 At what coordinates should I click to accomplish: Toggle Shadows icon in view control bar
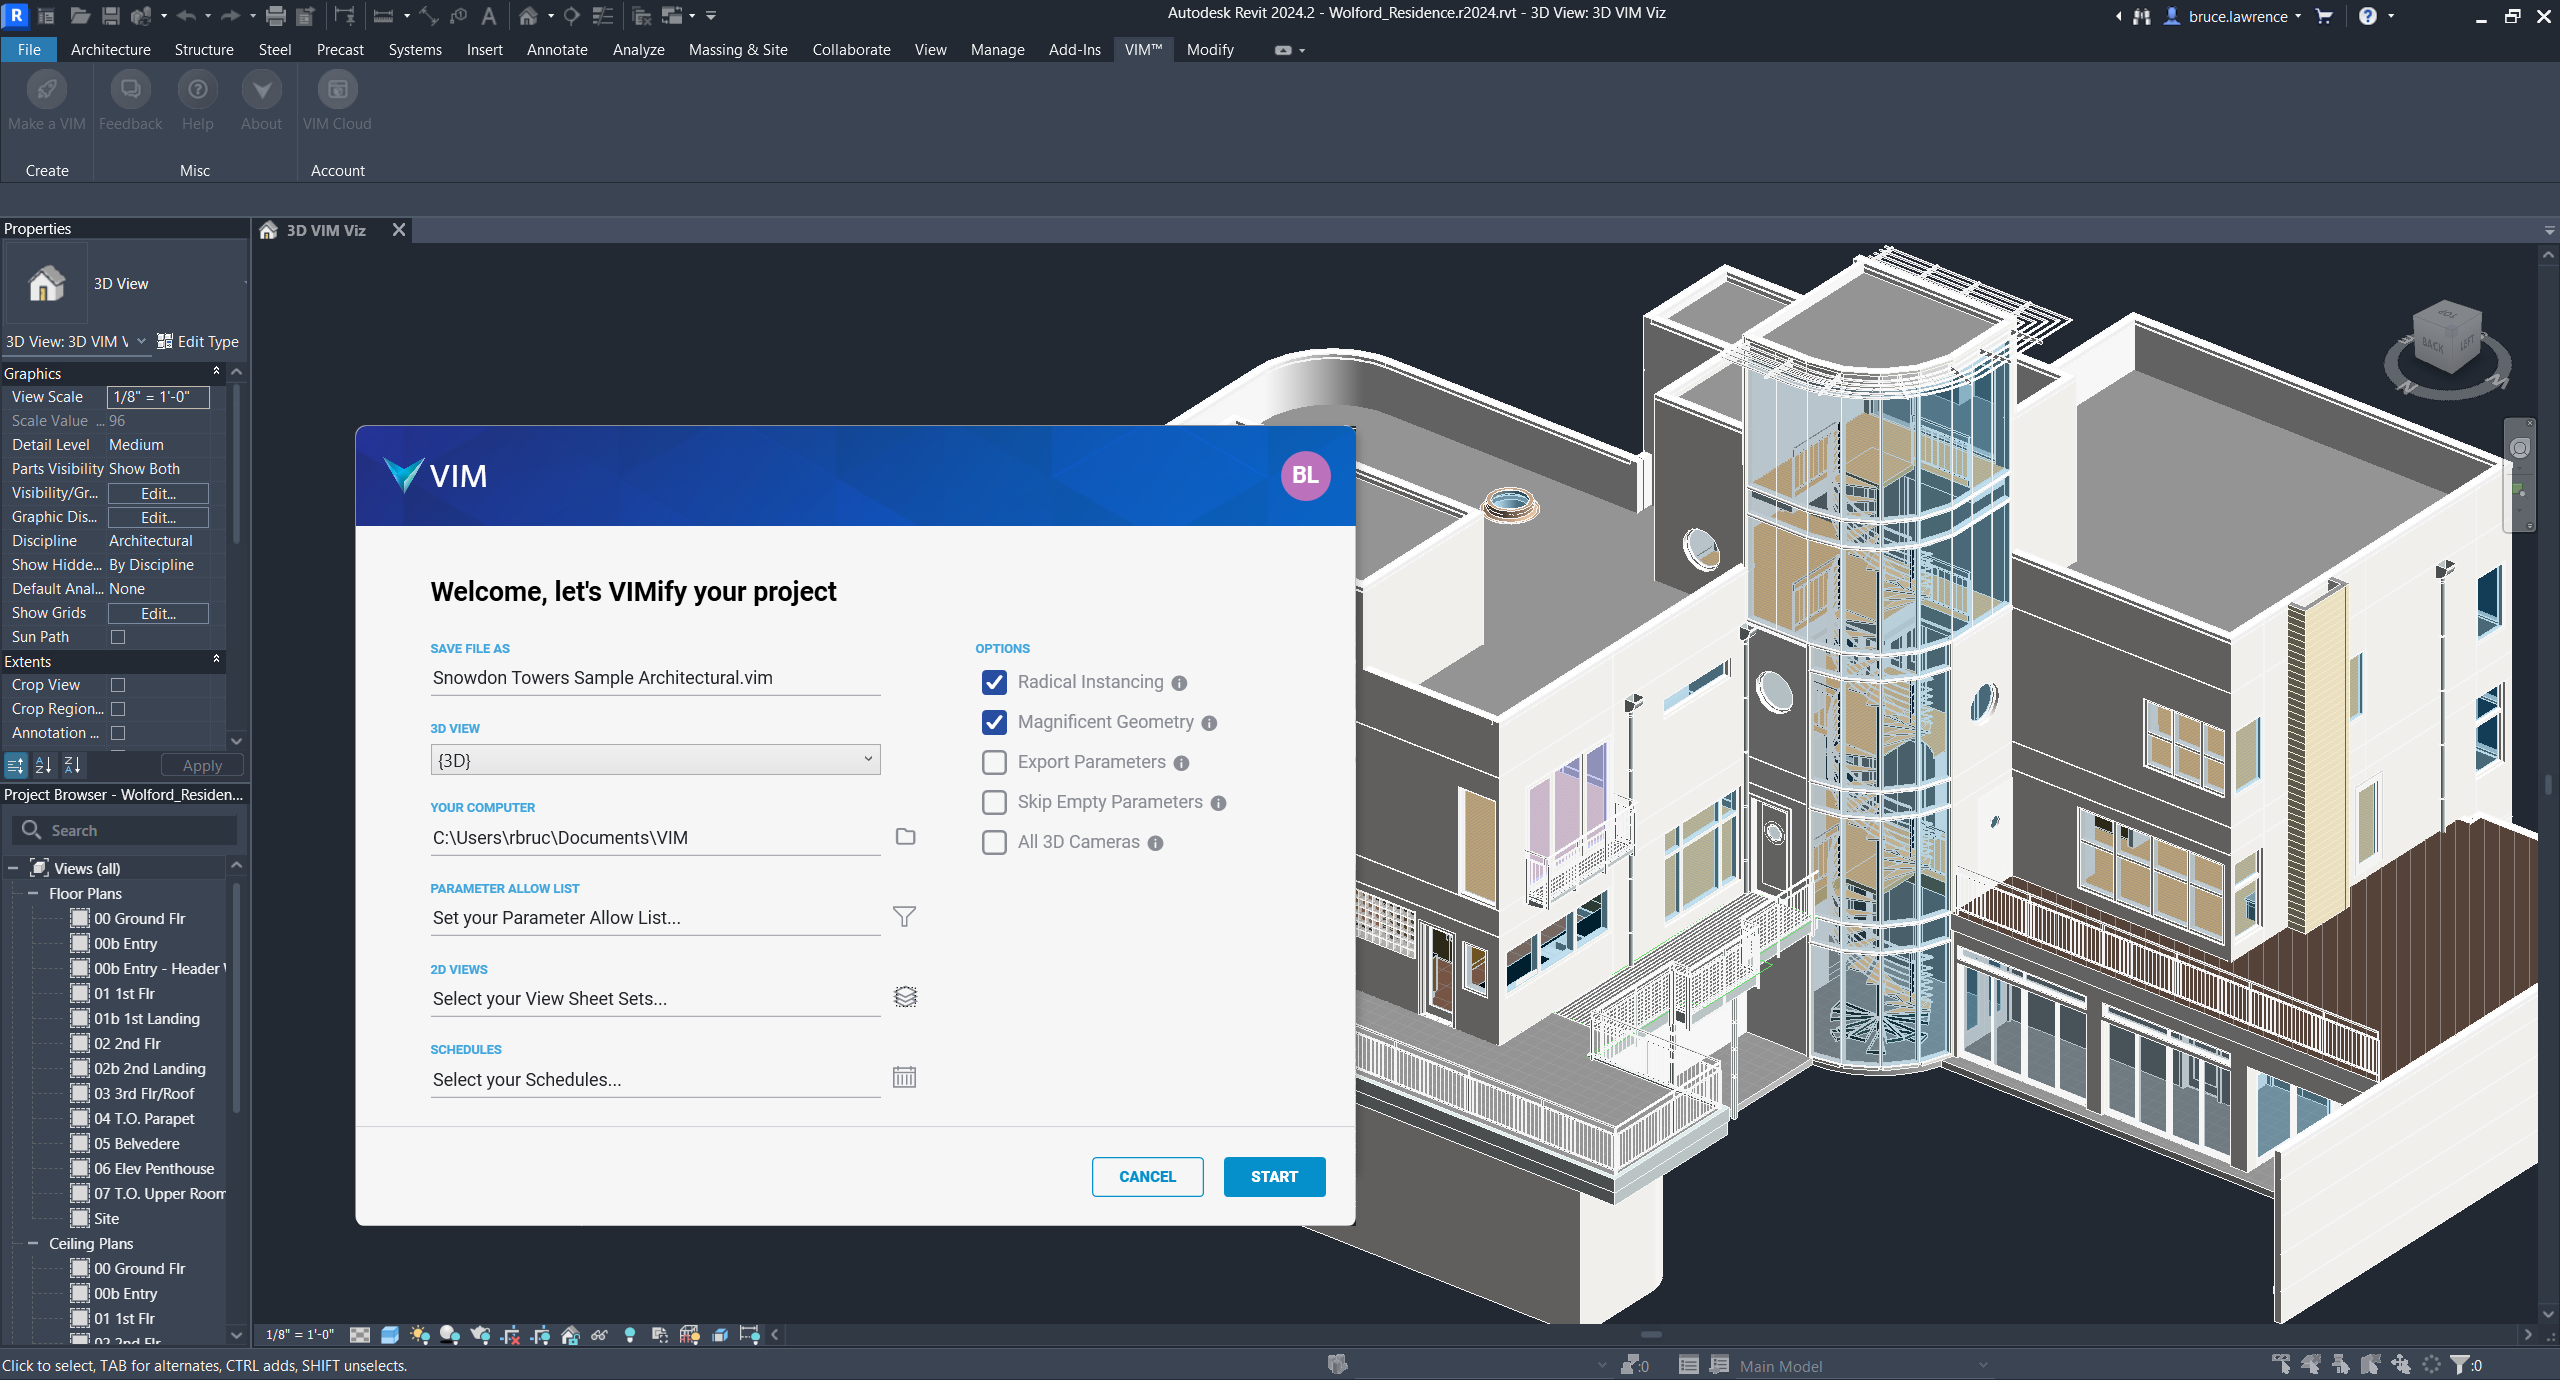(x=450, y=1335)
